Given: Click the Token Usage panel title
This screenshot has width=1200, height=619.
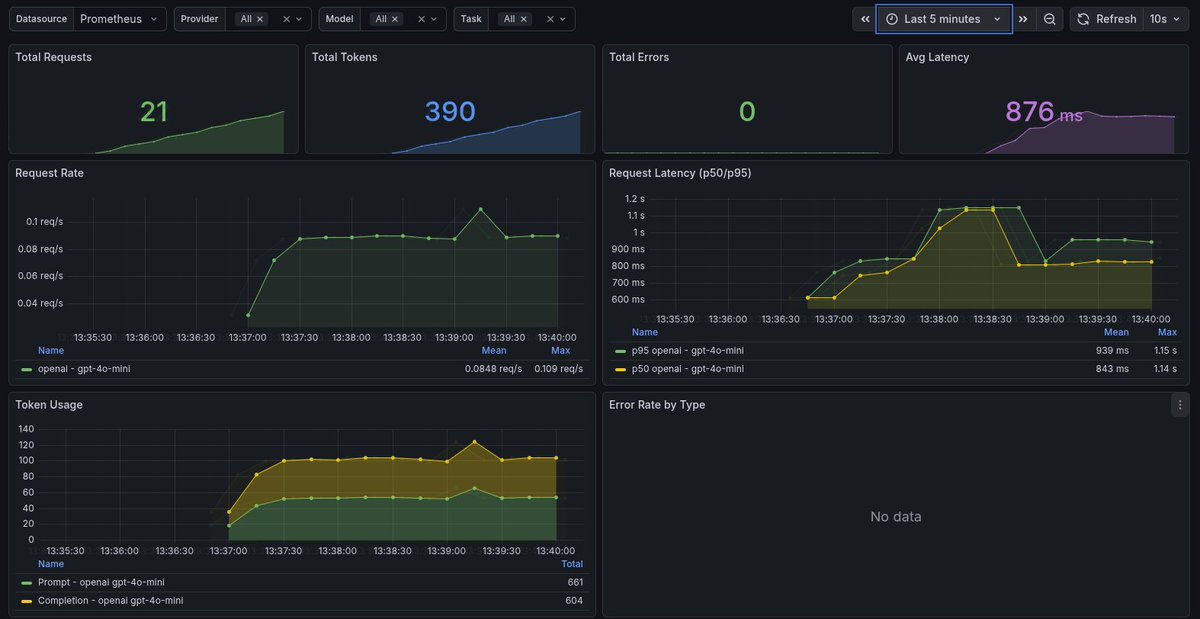Looking at the screenshot, I should pos(49,405).
